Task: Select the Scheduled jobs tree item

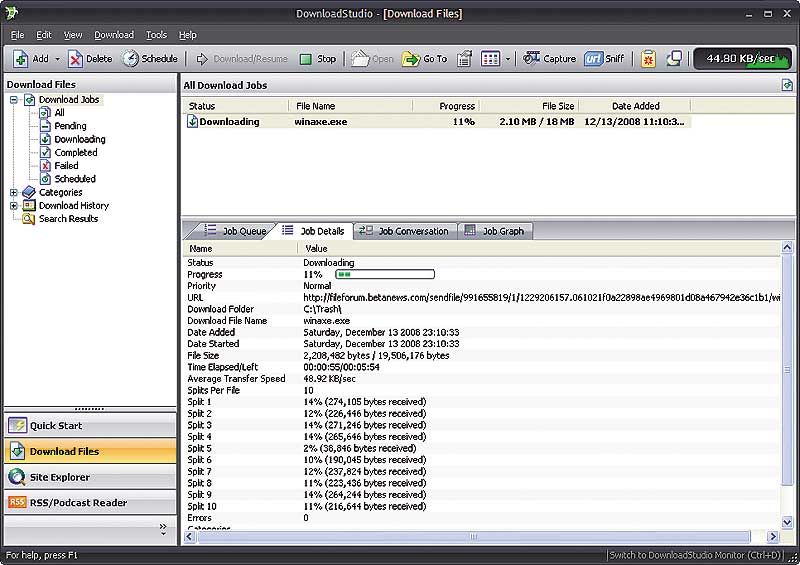Action: [75, 179]
